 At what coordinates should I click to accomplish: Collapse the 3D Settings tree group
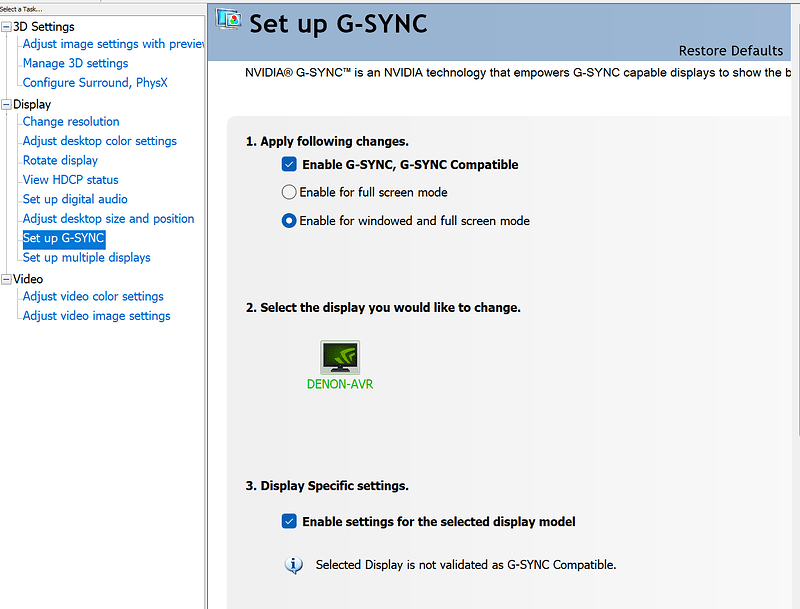(x=6, y=27)
